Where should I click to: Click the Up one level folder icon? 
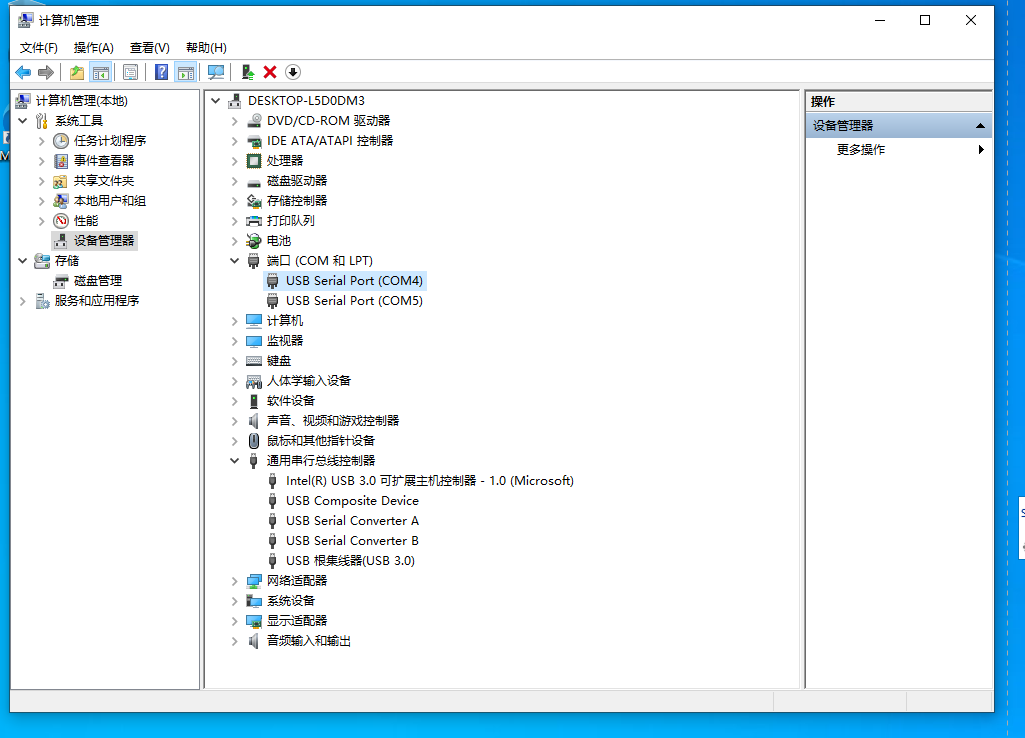(77, 72)
